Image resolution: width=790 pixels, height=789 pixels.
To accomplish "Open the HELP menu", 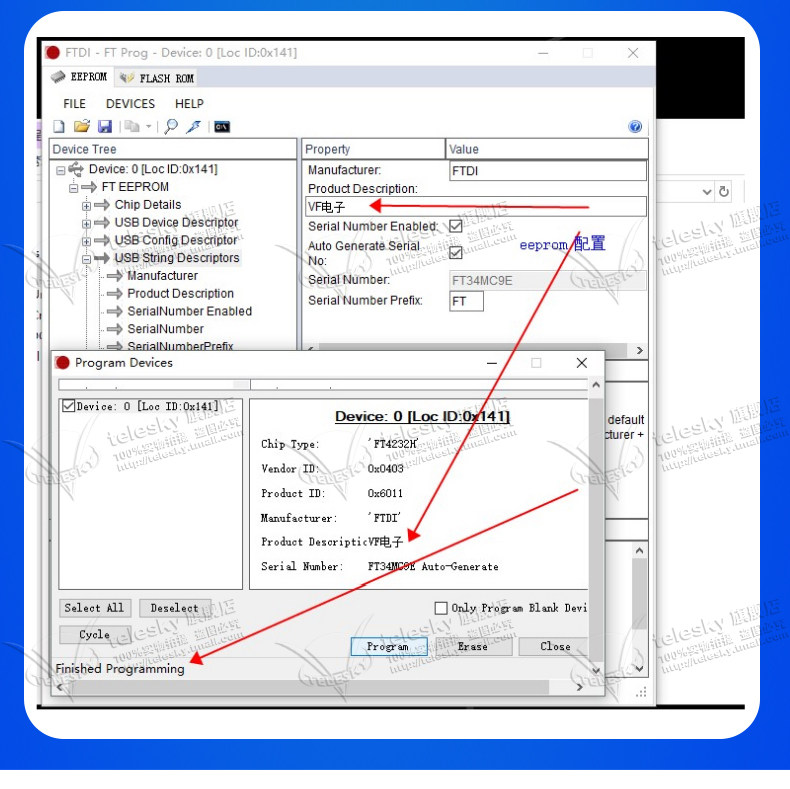I will (189, 104).
